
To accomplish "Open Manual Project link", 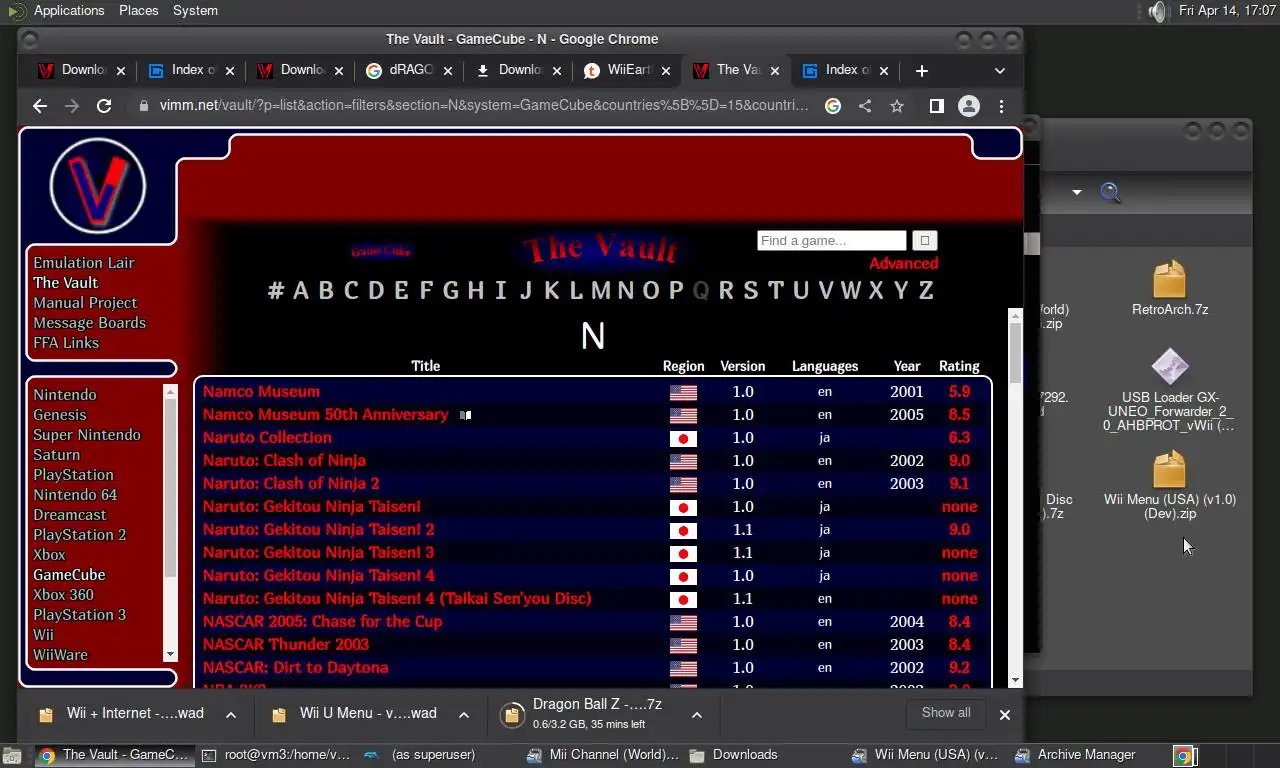I will 85,303.
